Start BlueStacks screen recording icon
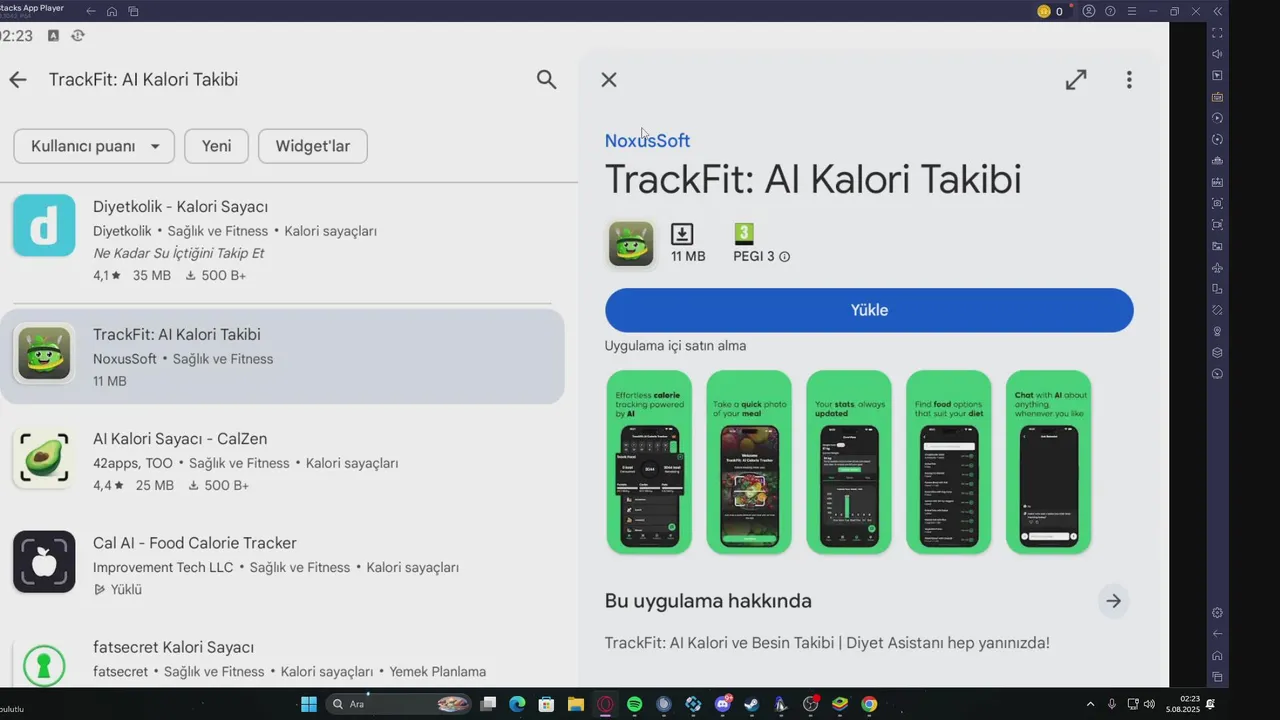This screenshot has width=1280, height=720. coord(1217,225)
